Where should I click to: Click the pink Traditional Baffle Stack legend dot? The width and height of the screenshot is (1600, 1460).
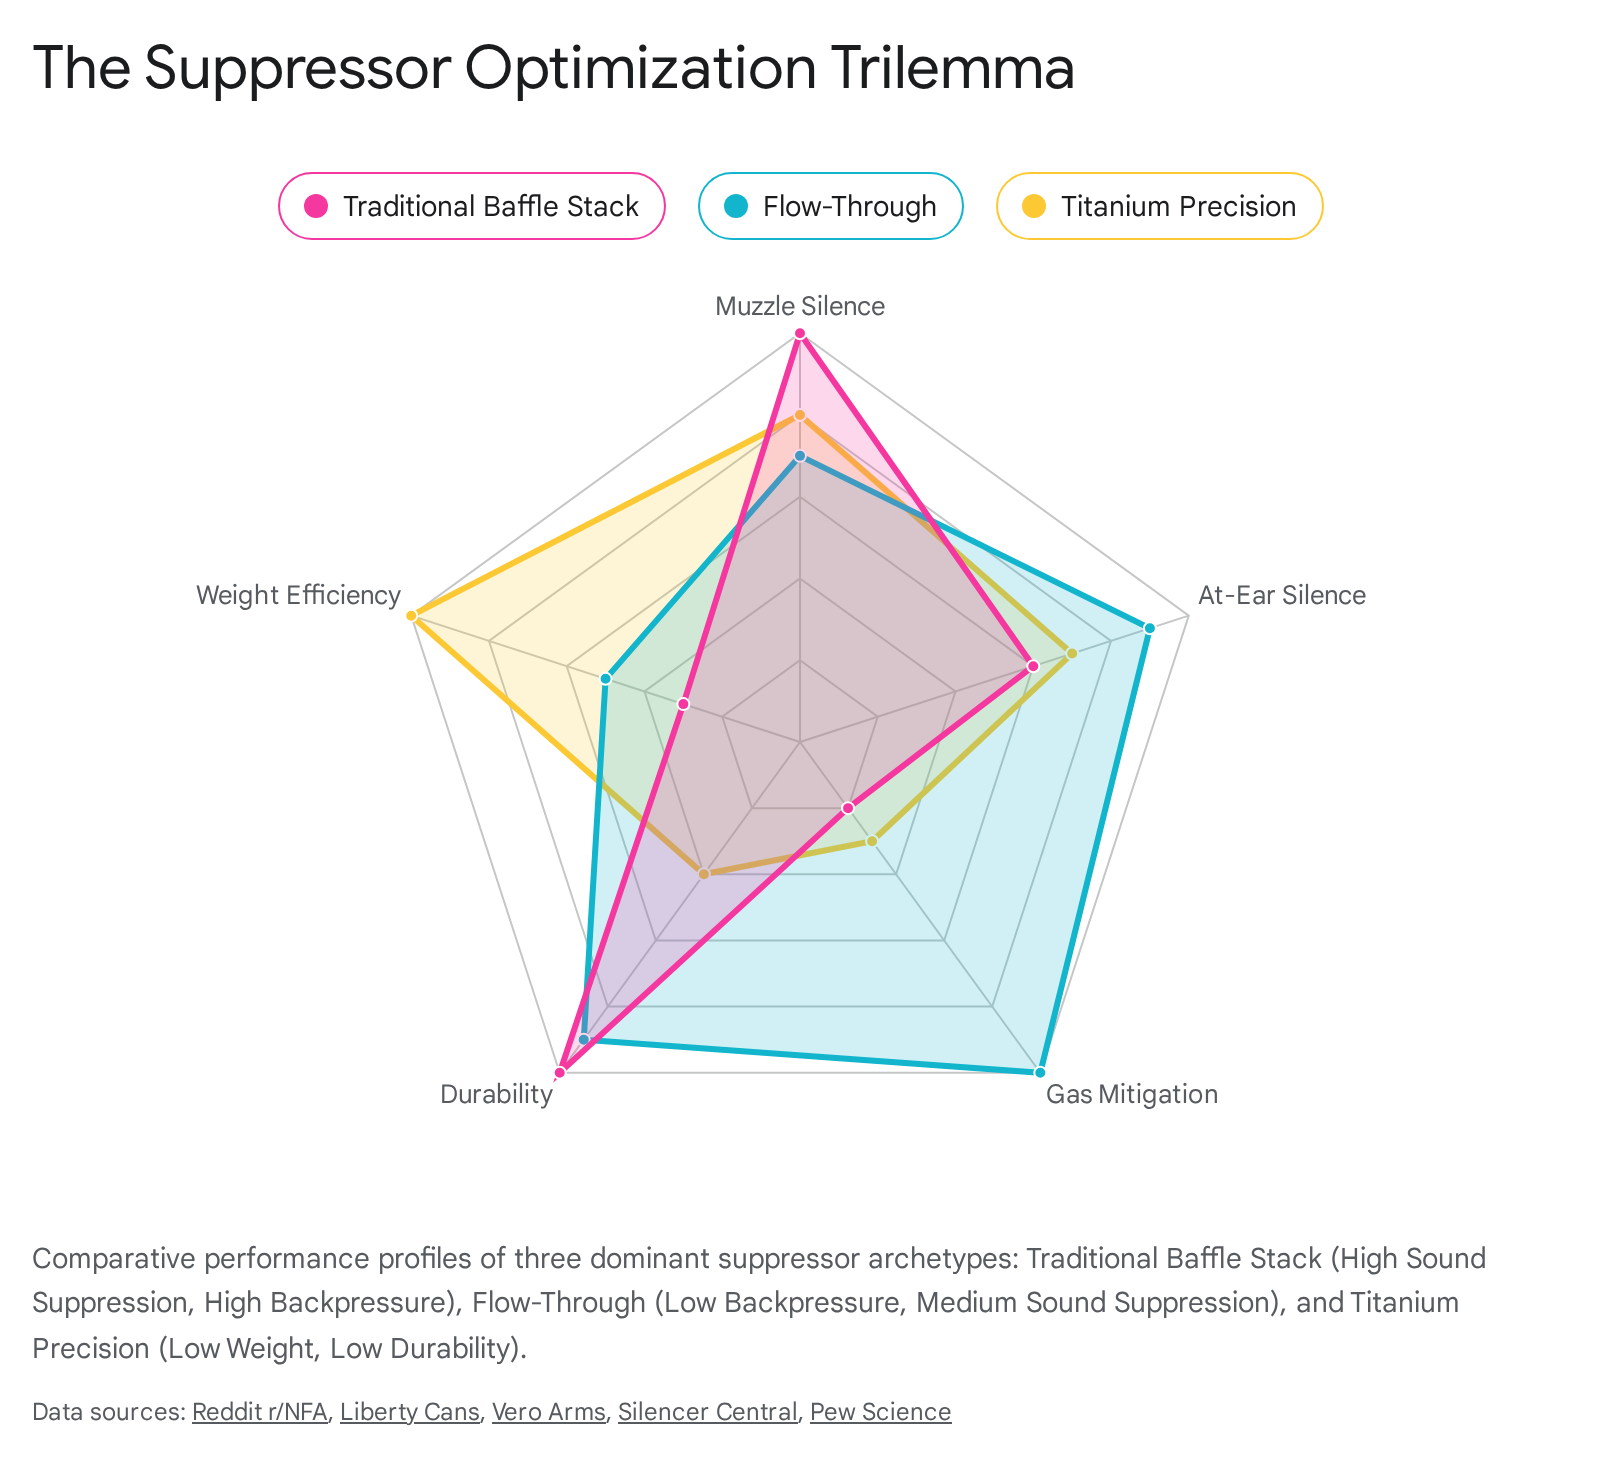pyautogui.click(x=316, y=206)
